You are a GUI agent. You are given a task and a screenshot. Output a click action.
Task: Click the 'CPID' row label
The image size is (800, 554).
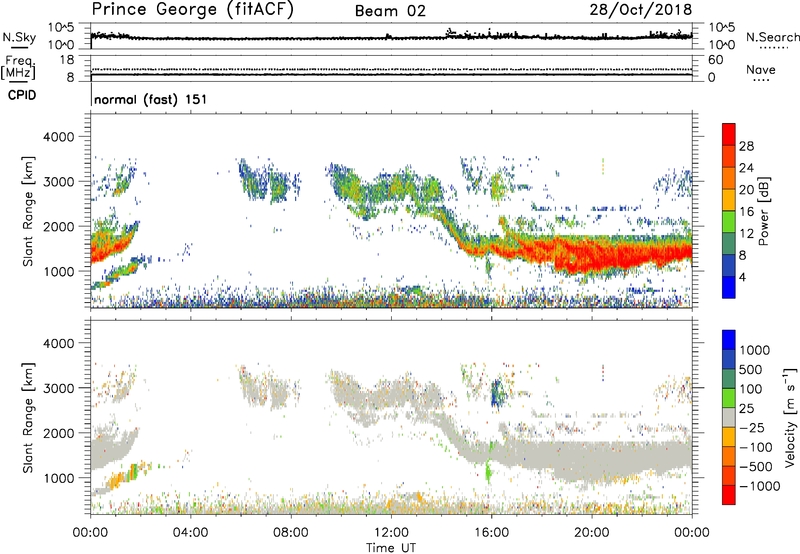point(22,95)
